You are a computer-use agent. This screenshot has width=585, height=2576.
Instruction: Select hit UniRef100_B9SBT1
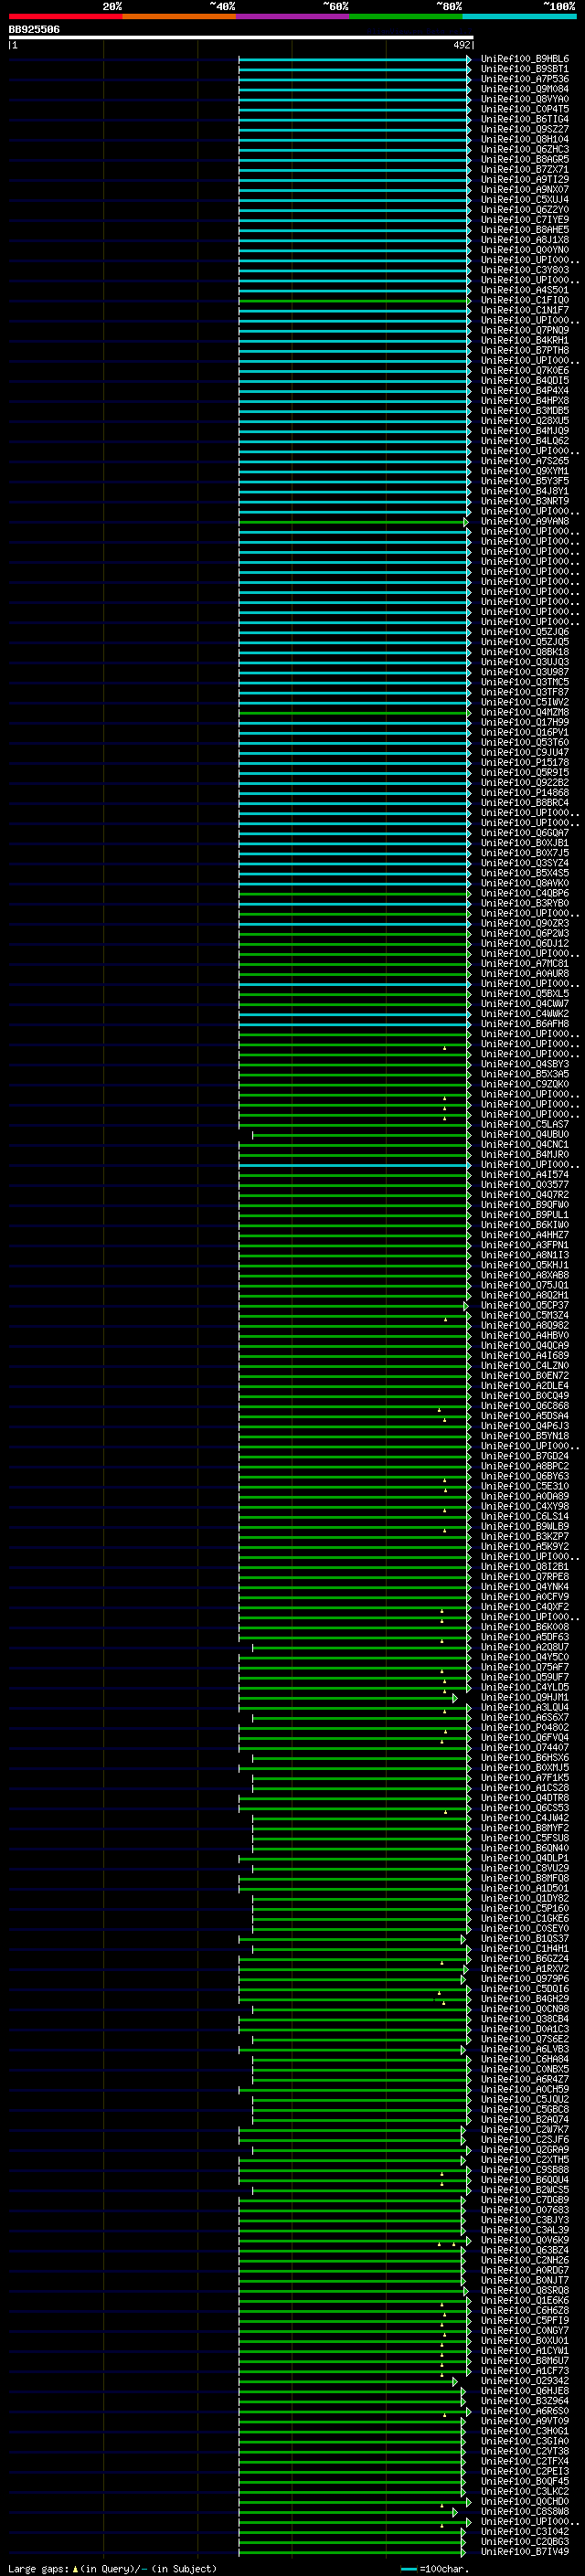524,69
